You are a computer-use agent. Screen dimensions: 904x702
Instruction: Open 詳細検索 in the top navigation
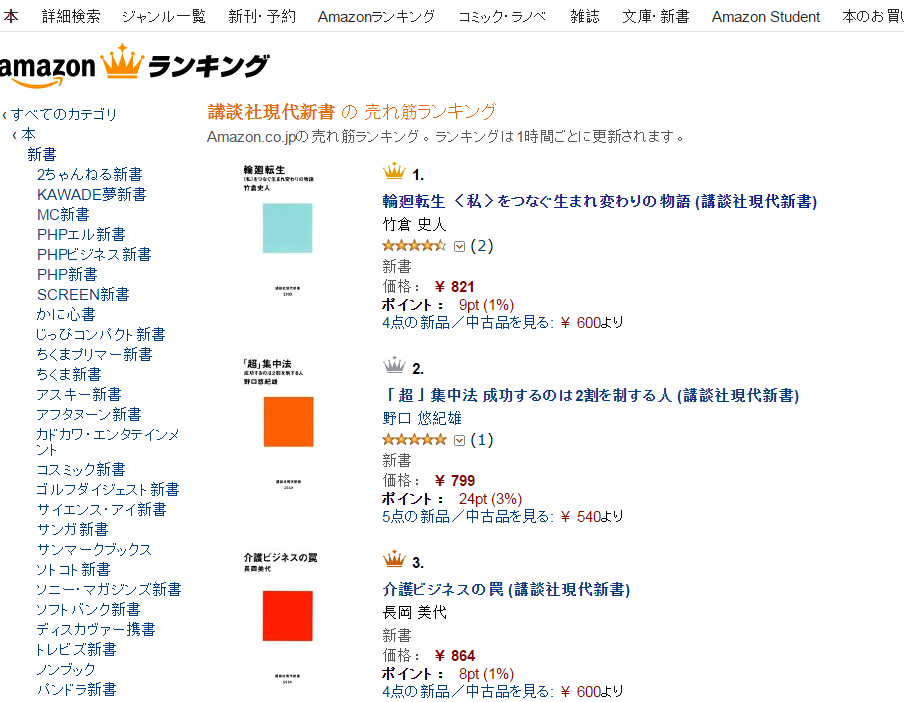71,16
